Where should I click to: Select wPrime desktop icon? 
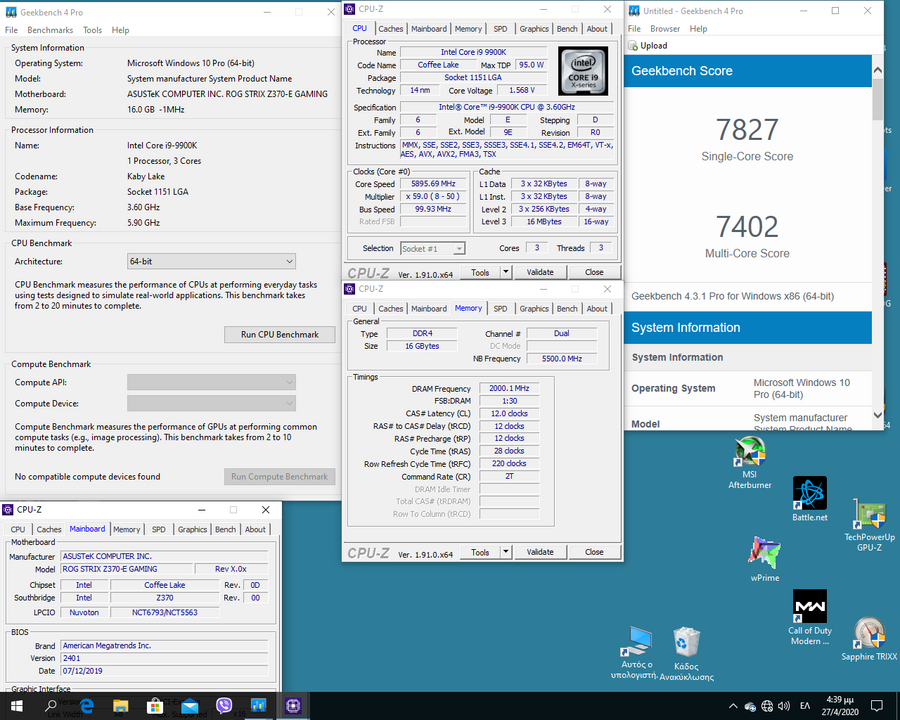[765, 559]
